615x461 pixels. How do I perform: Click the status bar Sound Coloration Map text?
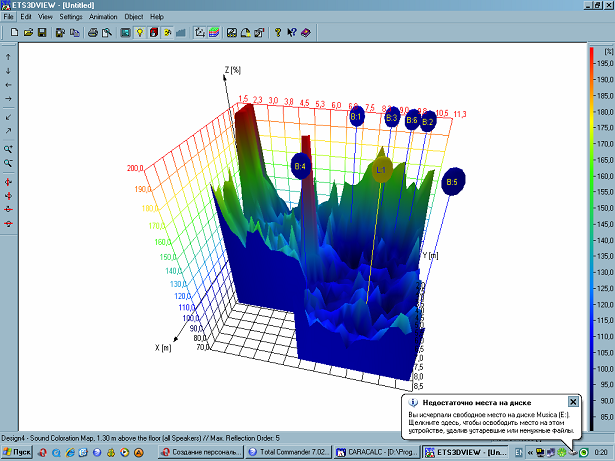(140, 438)
